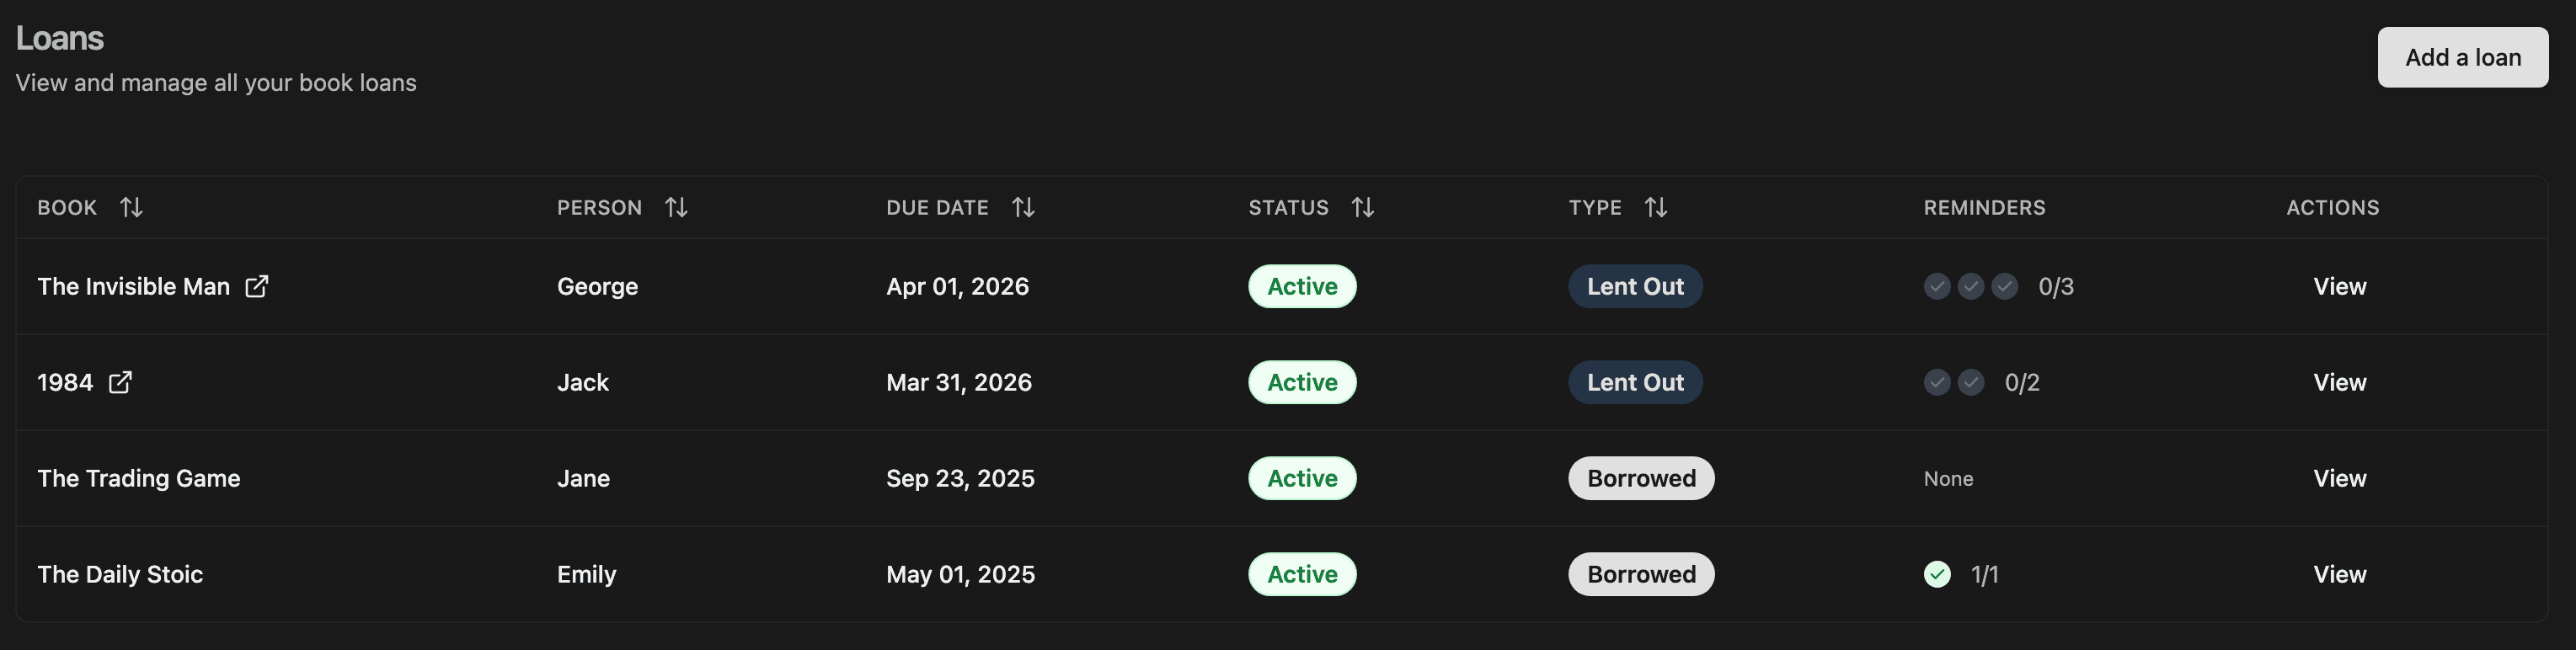Click The Trading Game book title
The width and height of the screenshot is (2576, 650).
pos(139,478)
